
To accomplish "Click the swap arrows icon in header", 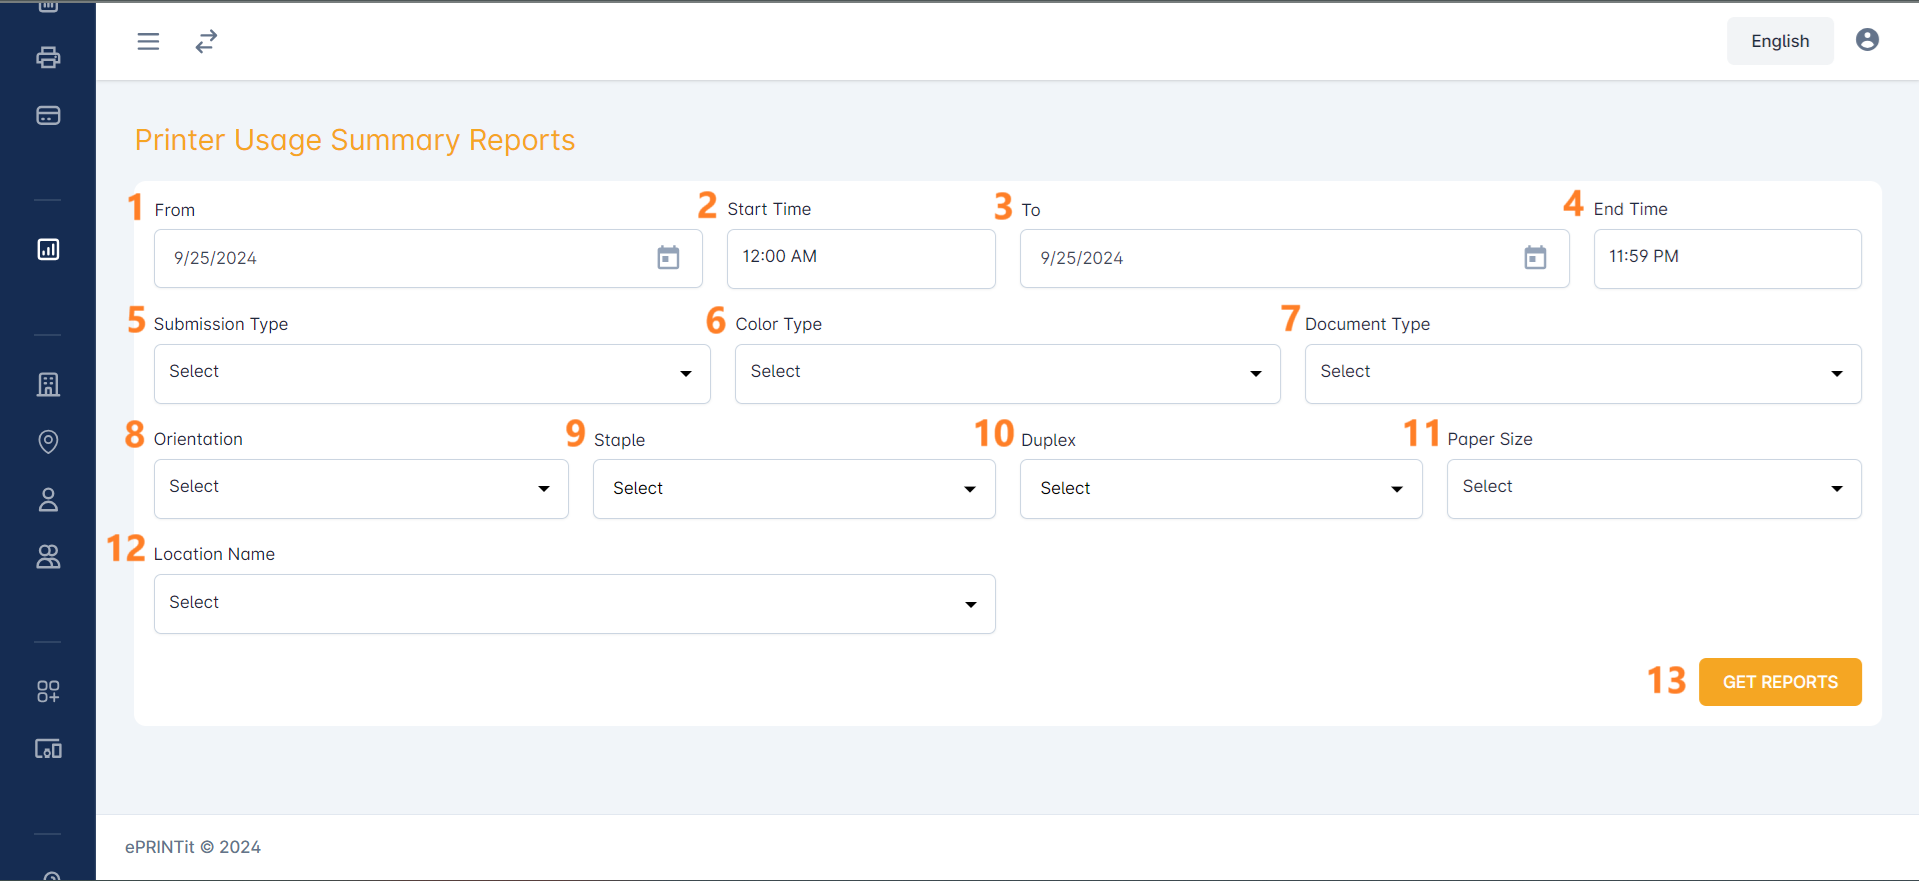I will pyautogui.click(x=206, y=41).
